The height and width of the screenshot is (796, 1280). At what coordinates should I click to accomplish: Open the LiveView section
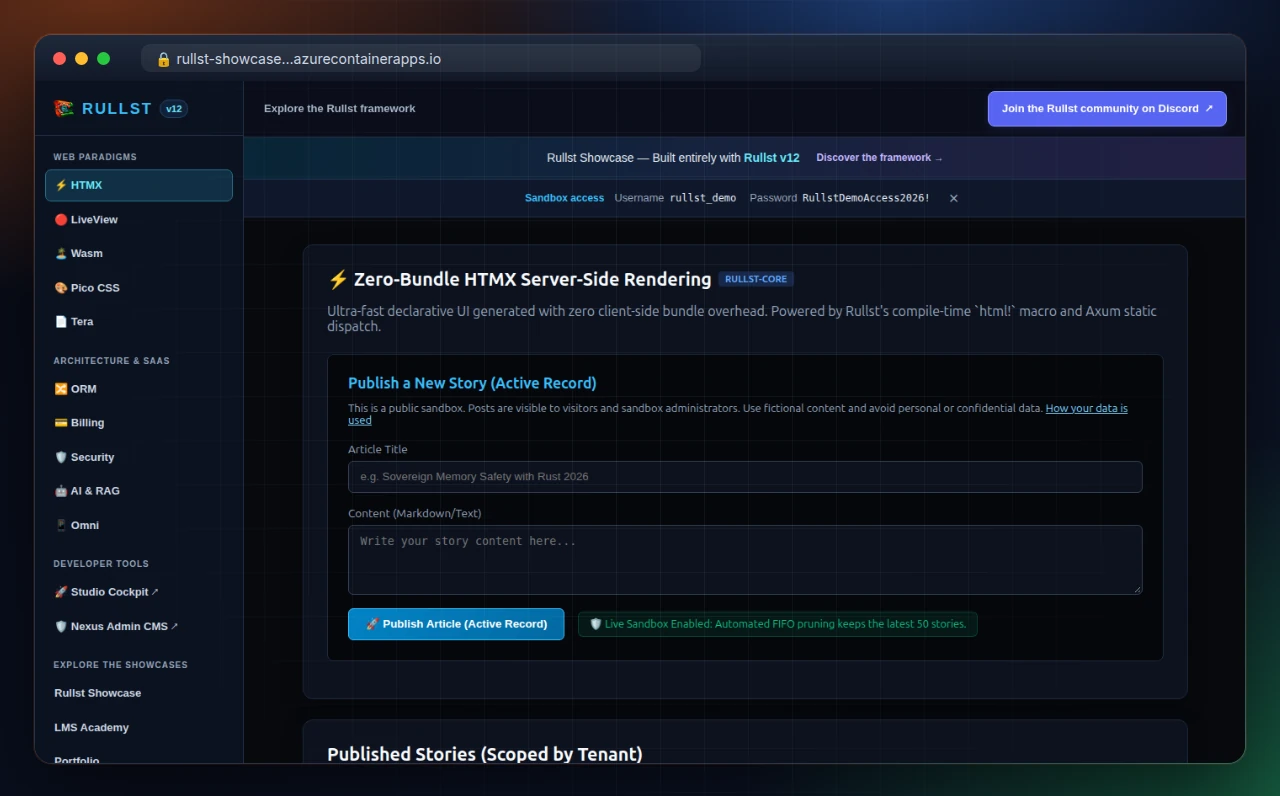pyautogui.click(x=139, y=219)
